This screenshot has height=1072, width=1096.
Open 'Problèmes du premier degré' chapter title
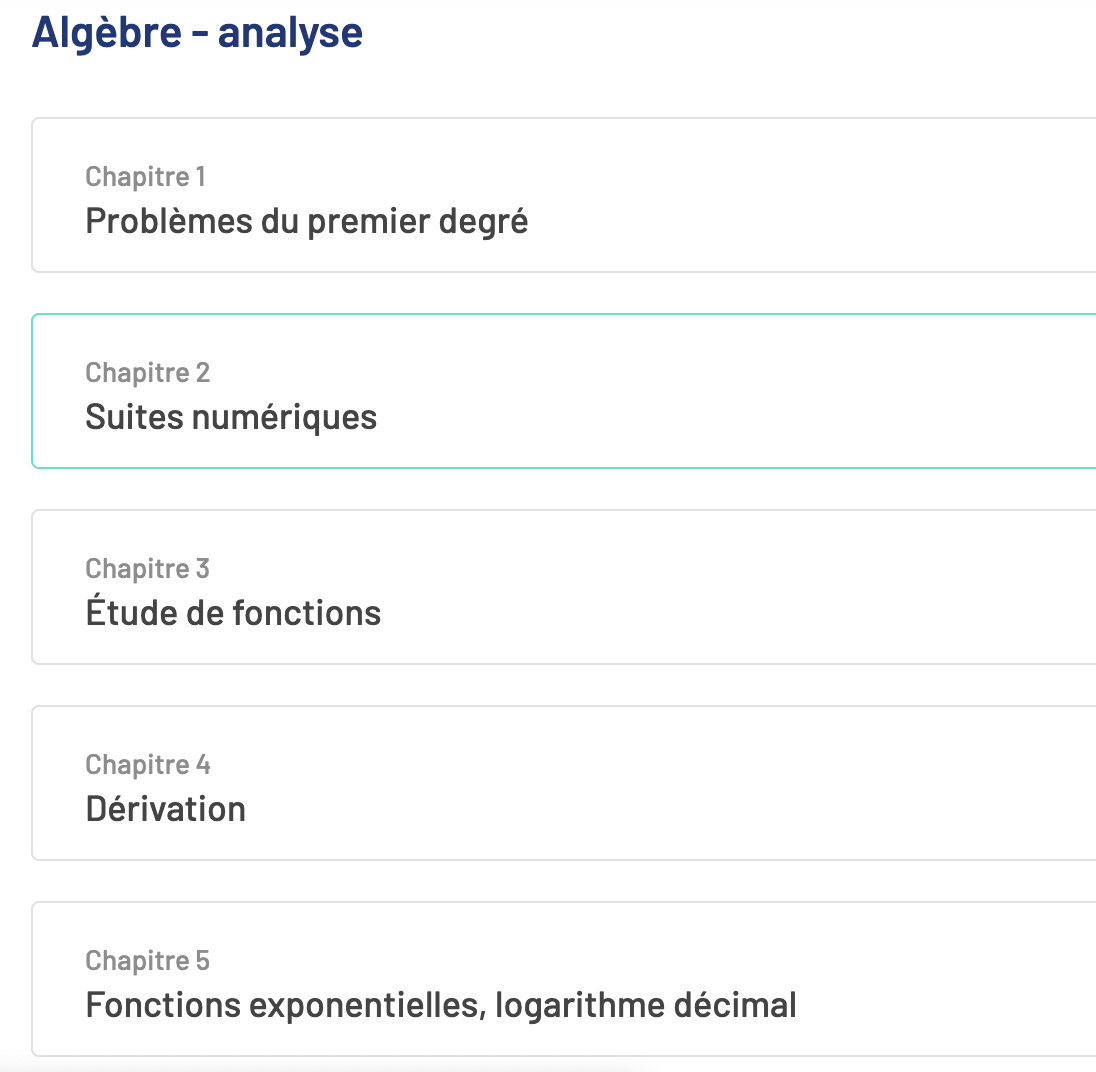(x=306, y=221)
